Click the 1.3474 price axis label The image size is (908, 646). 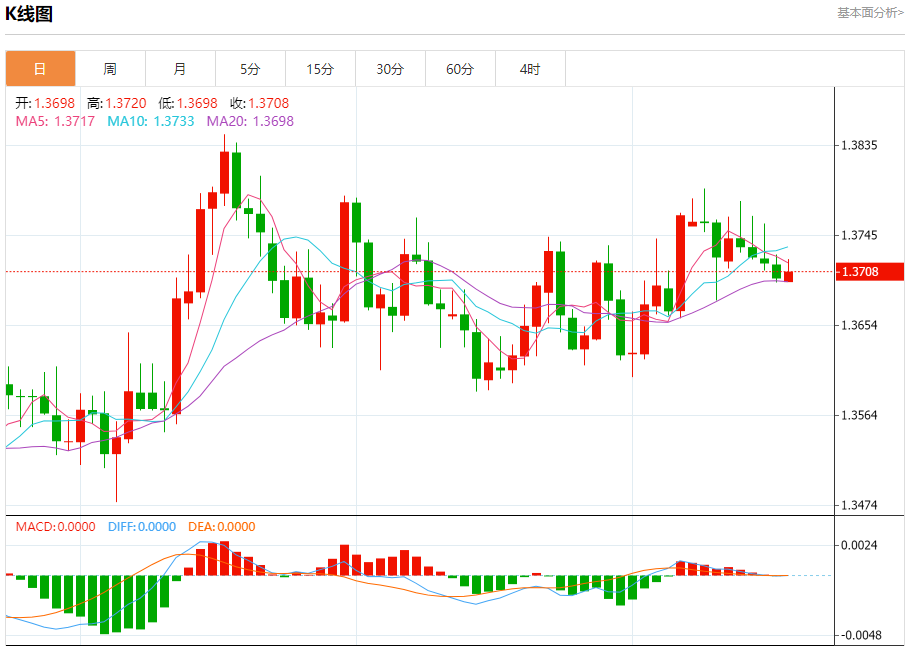pos(859,505)
